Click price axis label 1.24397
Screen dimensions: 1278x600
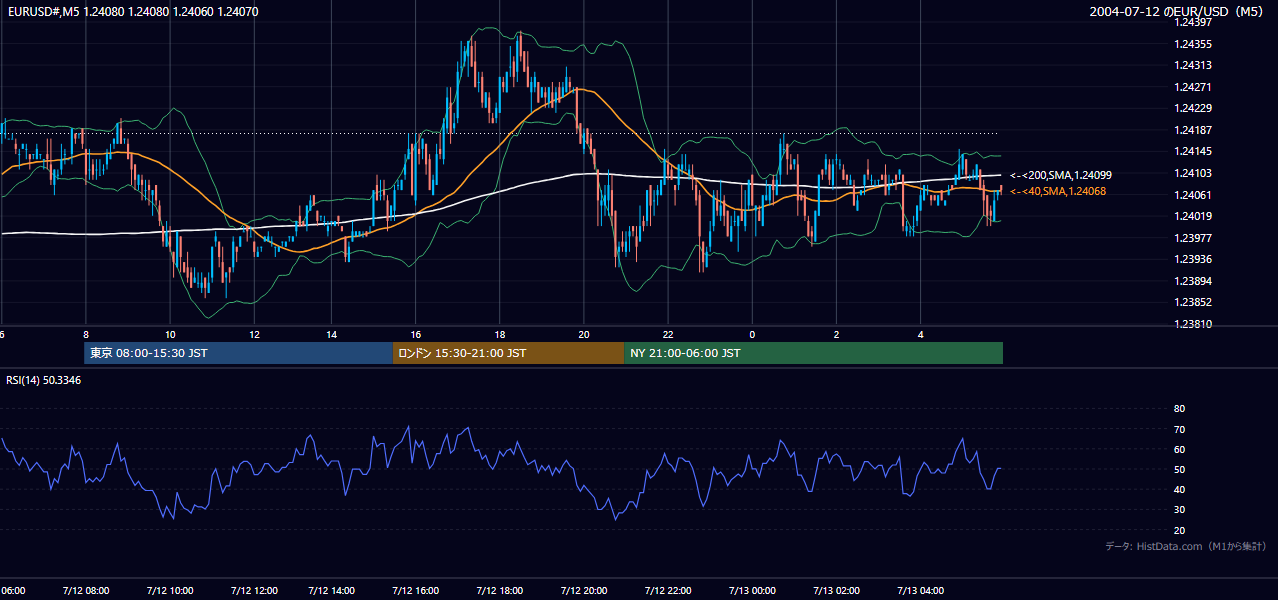click(x=1193, y=22)
